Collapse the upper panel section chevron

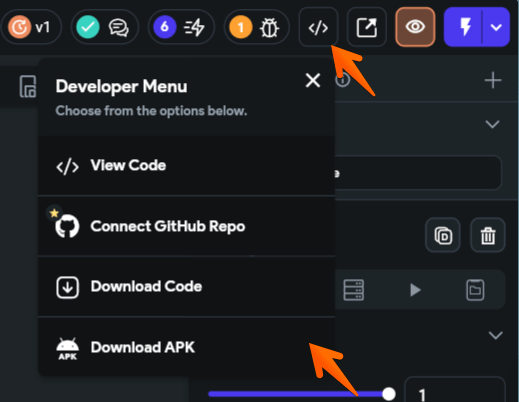(x=492, y=124)
